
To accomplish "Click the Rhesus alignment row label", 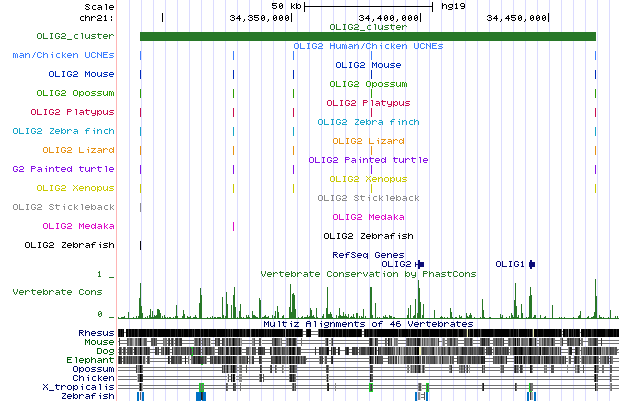I will click(95, 333).
